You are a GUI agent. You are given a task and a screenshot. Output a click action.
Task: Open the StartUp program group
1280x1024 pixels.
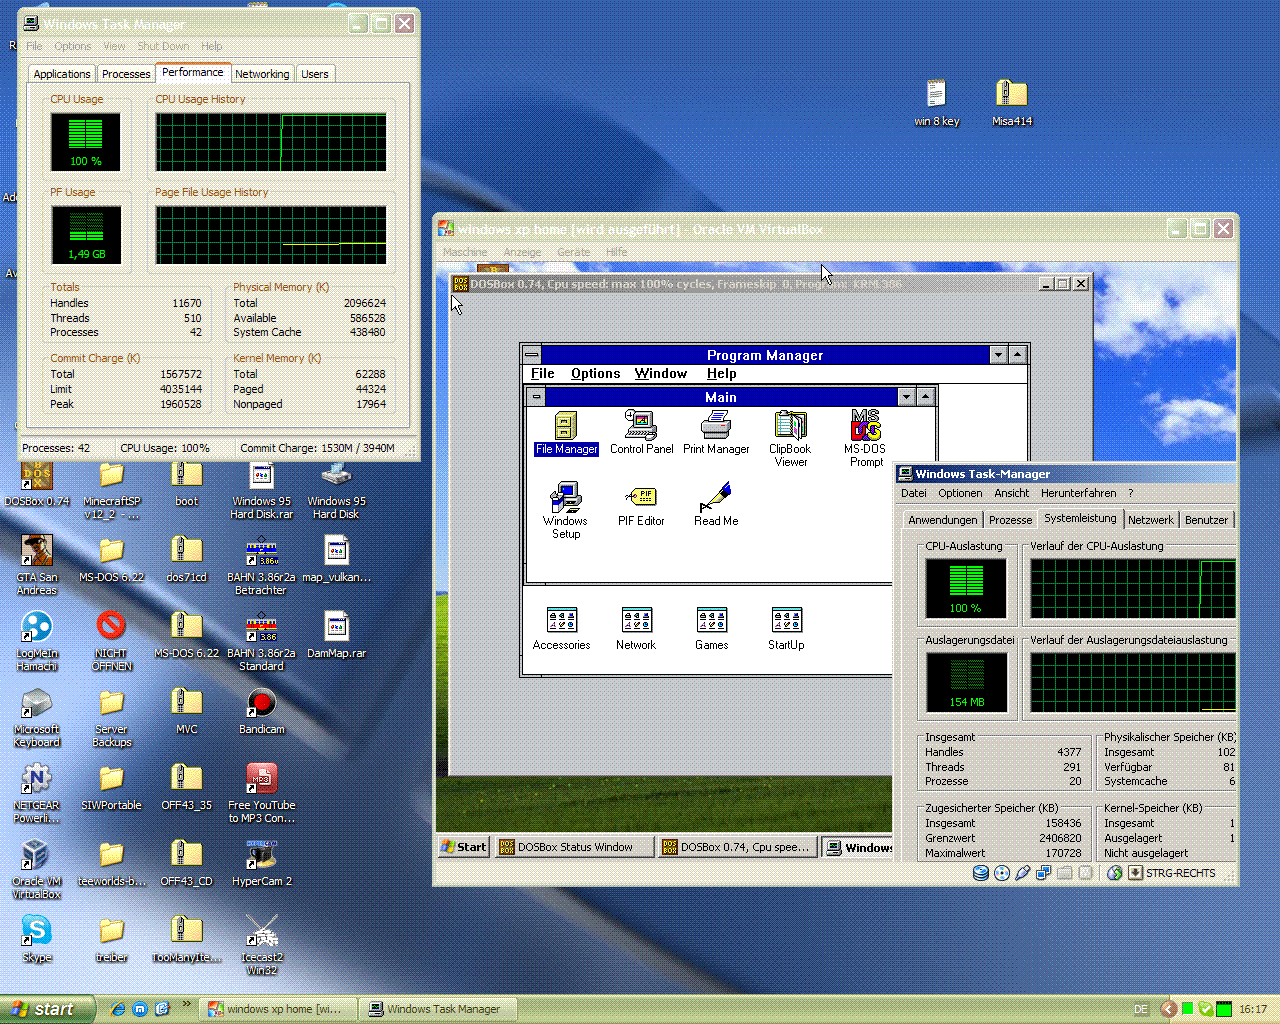(x=786, y=629)
